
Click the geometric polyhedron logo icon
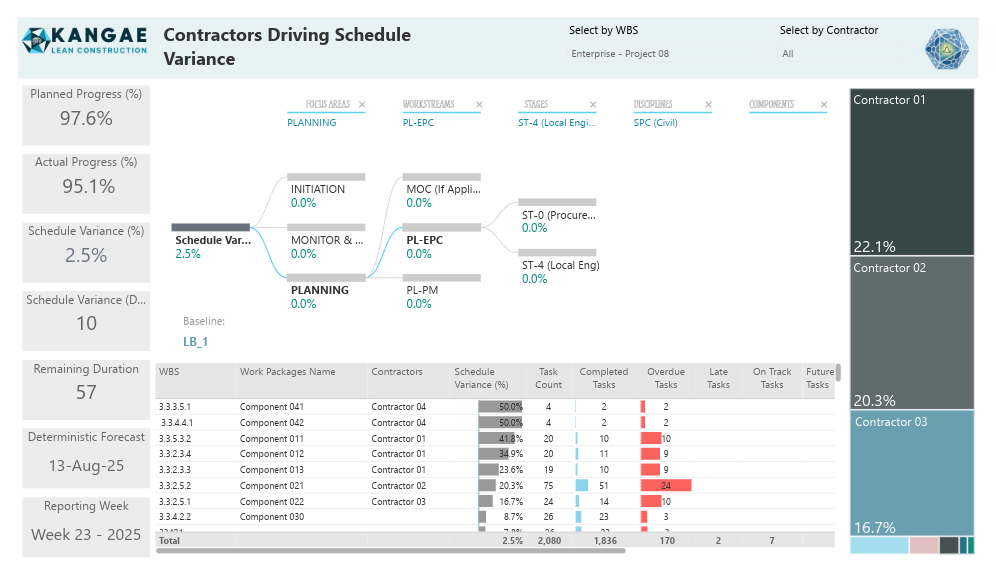(x=946, y=48)
